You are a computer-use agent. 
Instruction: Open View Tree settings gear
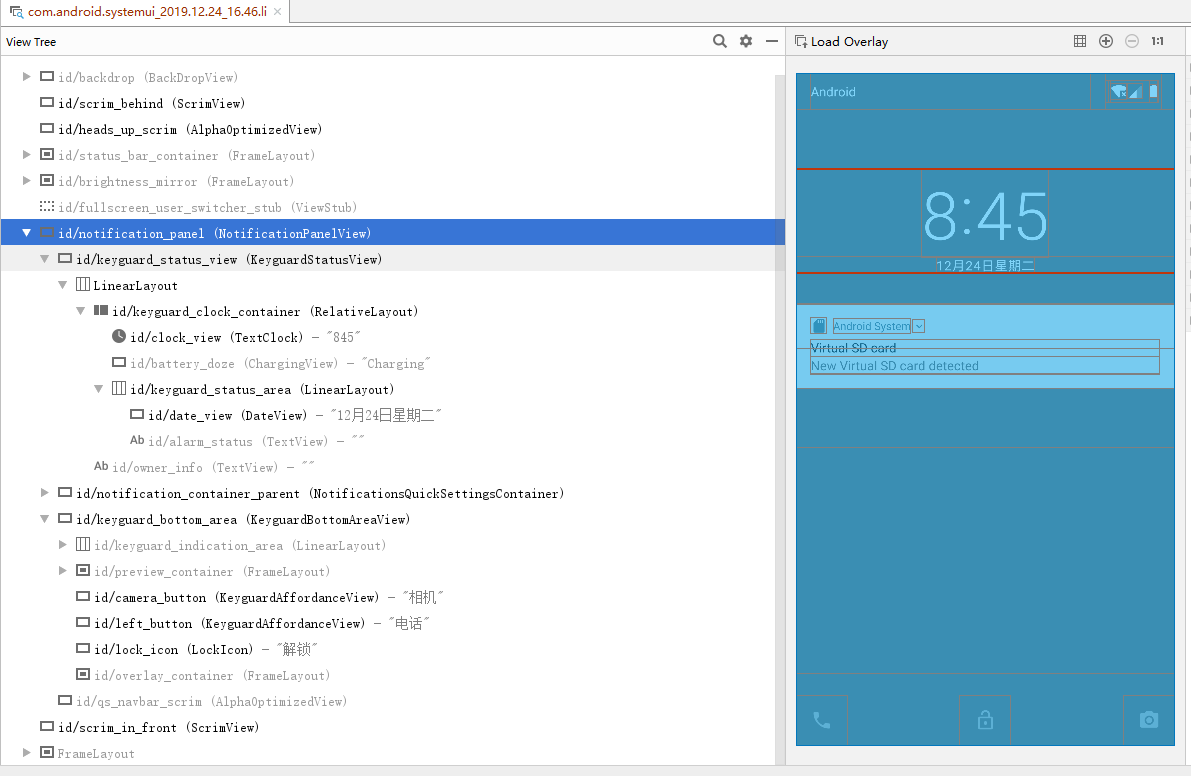[x=746, y=41]
